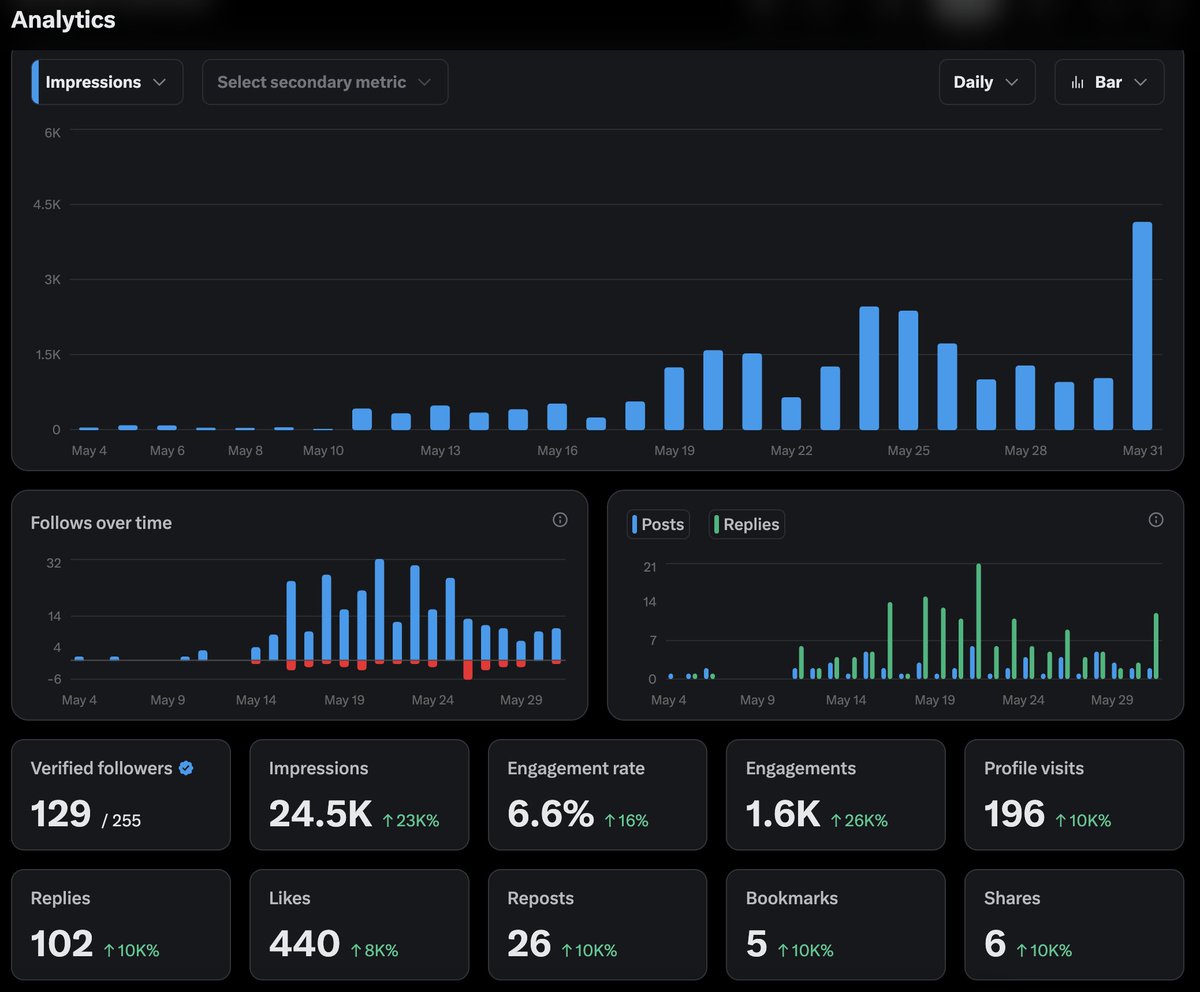Click the 8K% change beside Likes
This screenshot has height=992, width=1200.
(x=375, y=950)
